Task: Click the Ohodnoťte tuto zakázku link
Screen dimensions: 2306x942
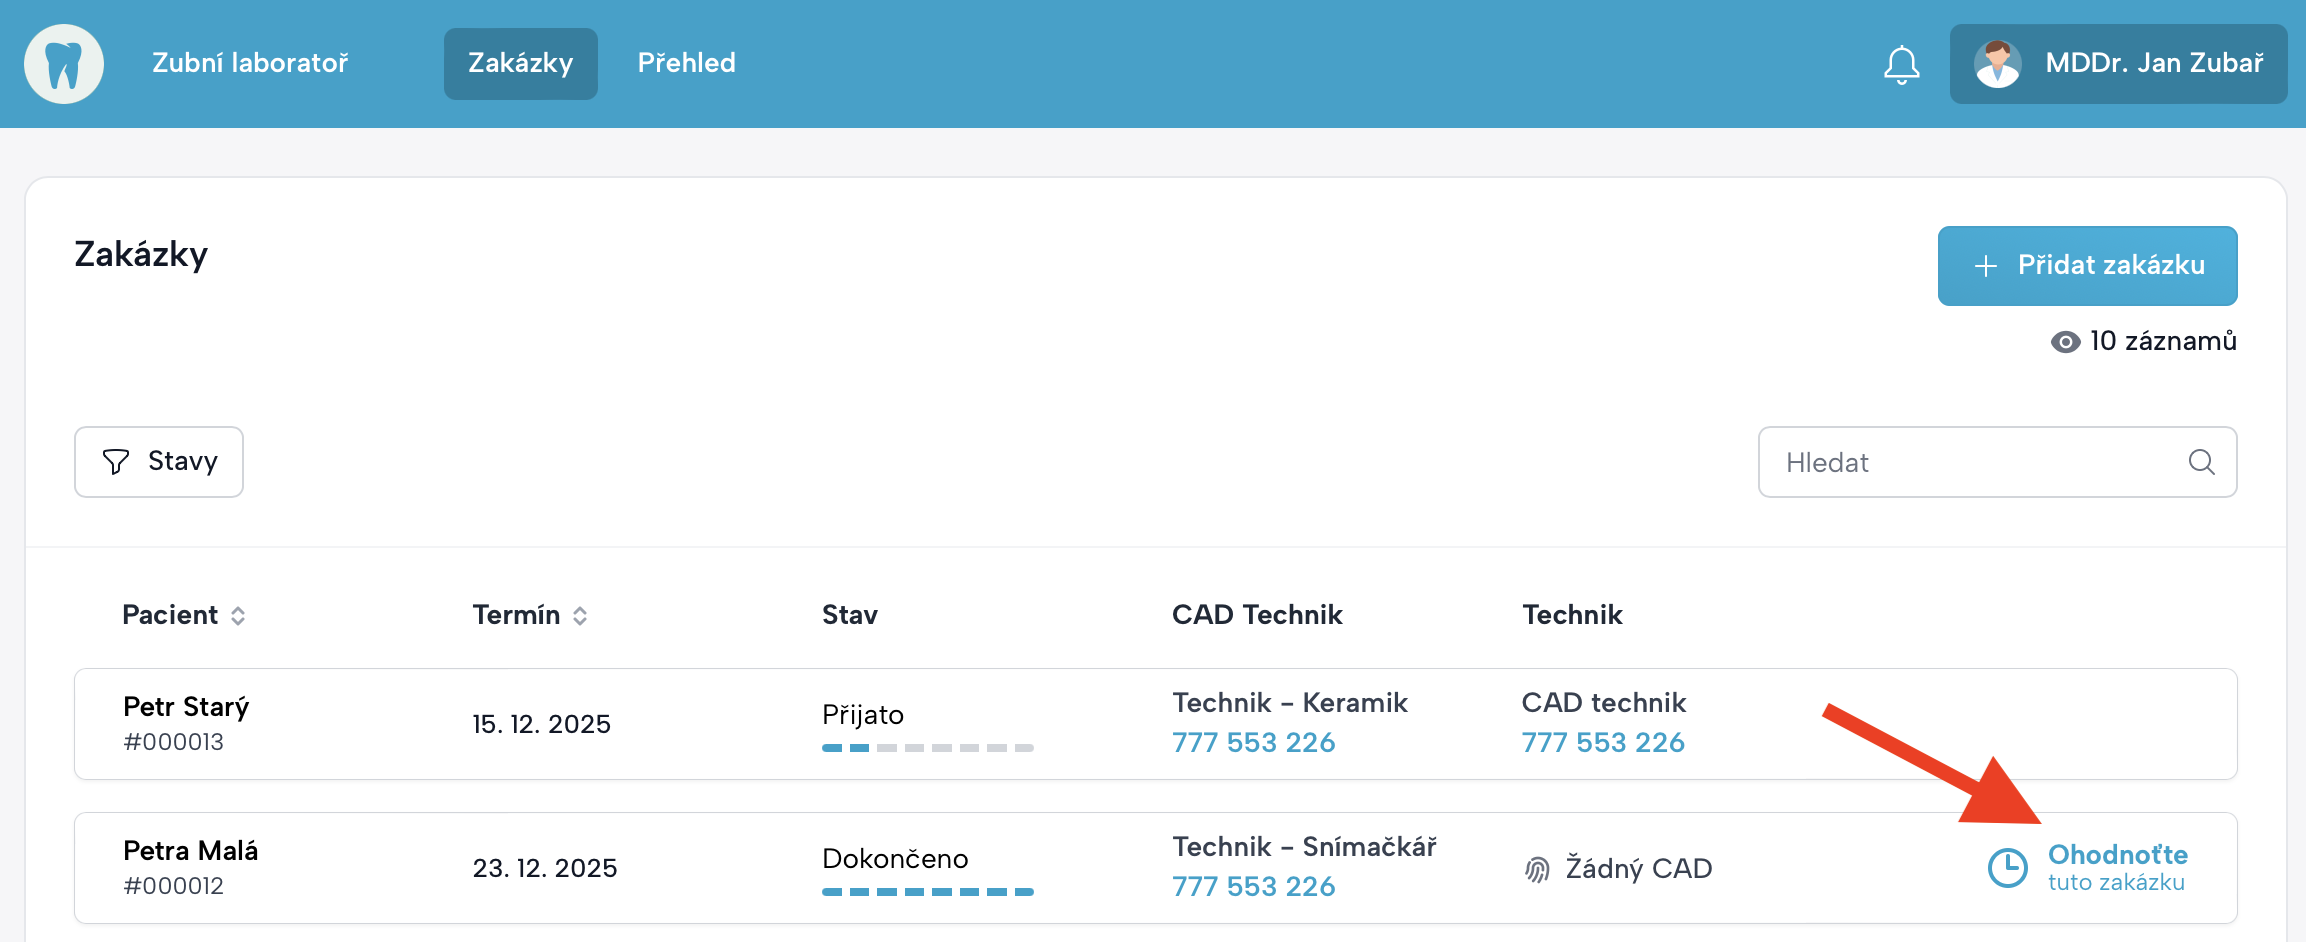Action: (2116, 867)
